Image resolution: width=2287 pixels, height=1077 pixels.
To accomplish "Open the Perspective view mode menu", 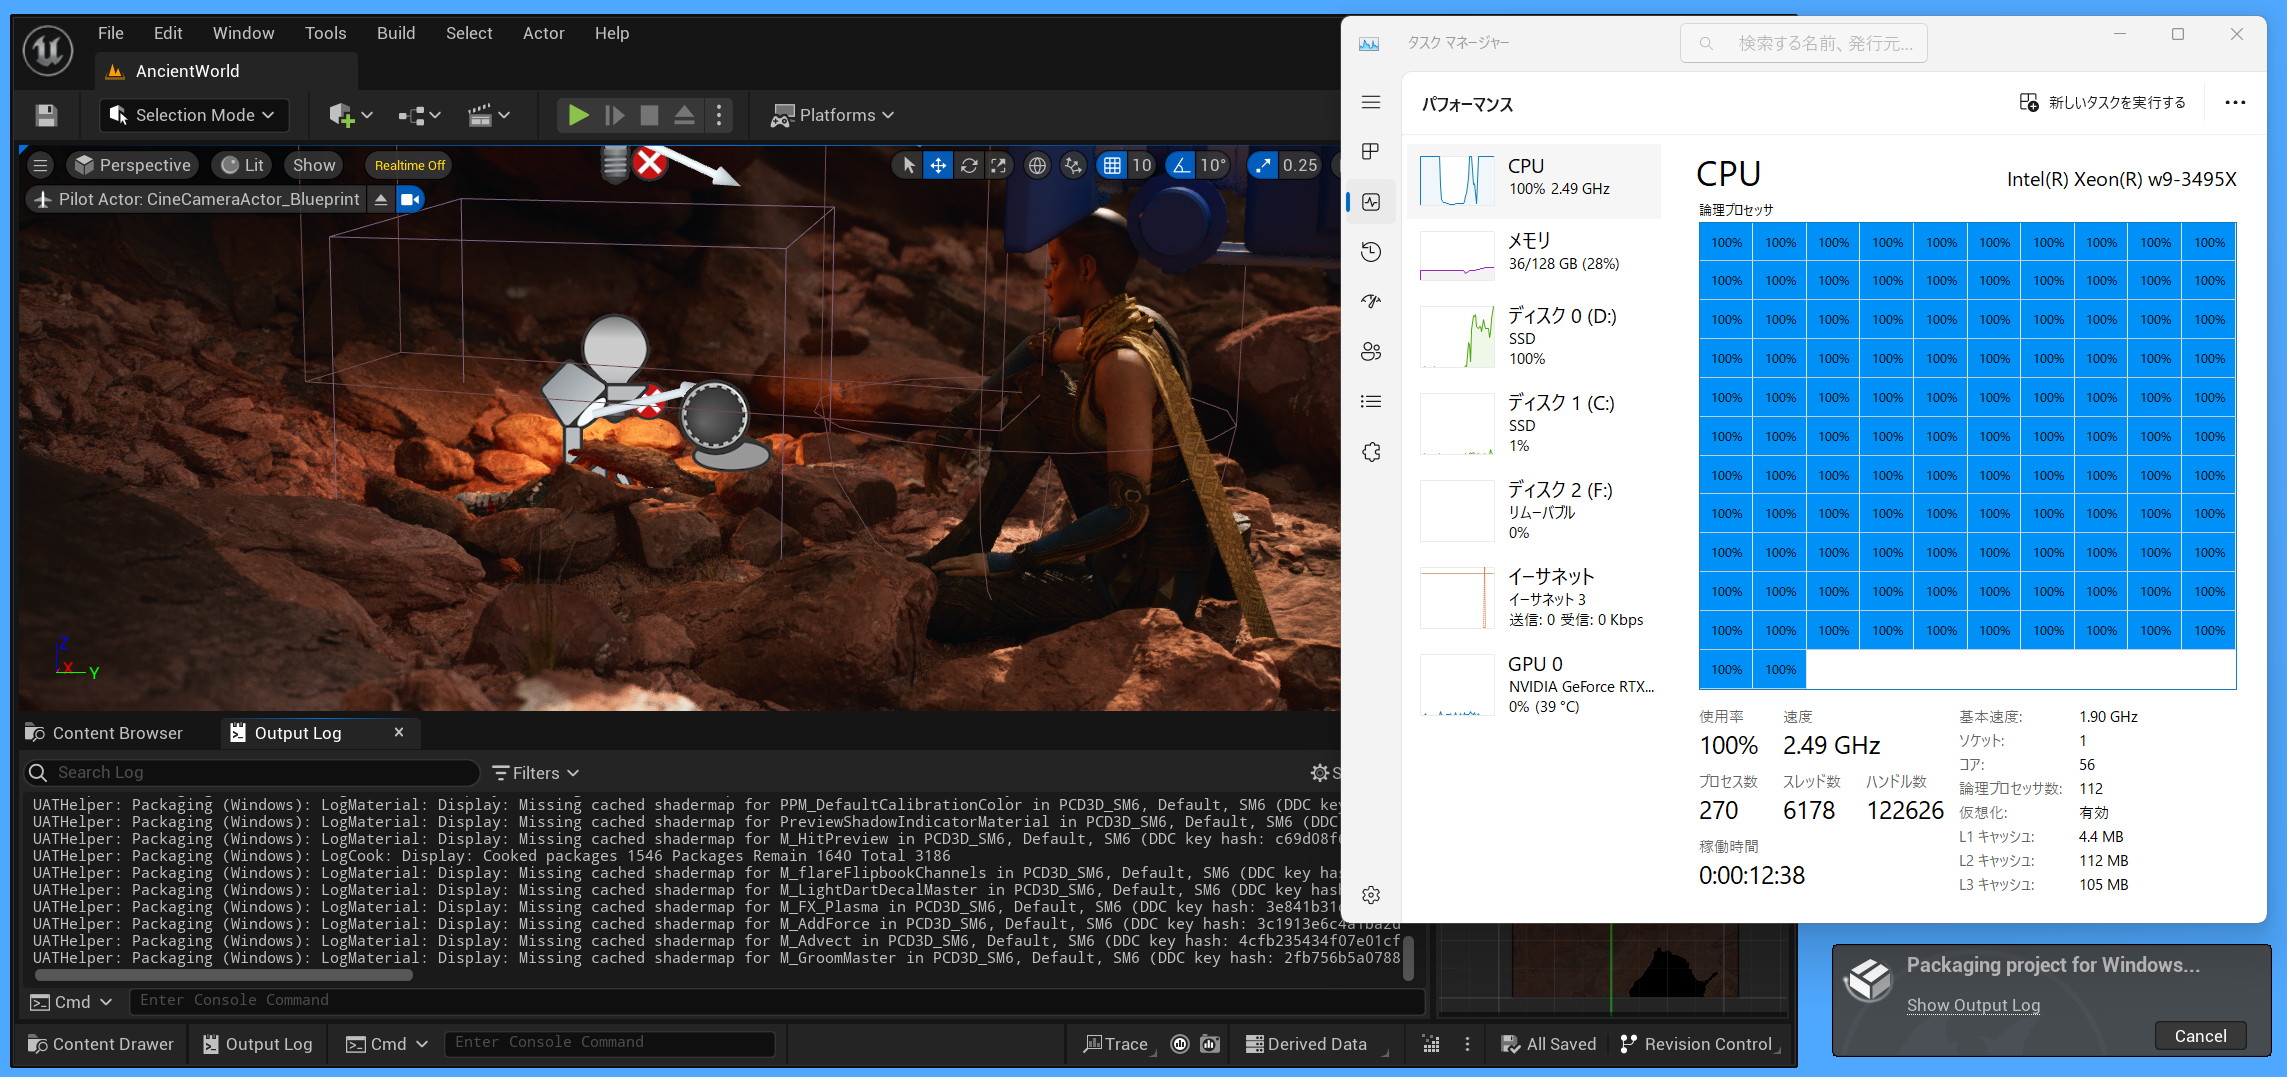I will click(133, 165).
